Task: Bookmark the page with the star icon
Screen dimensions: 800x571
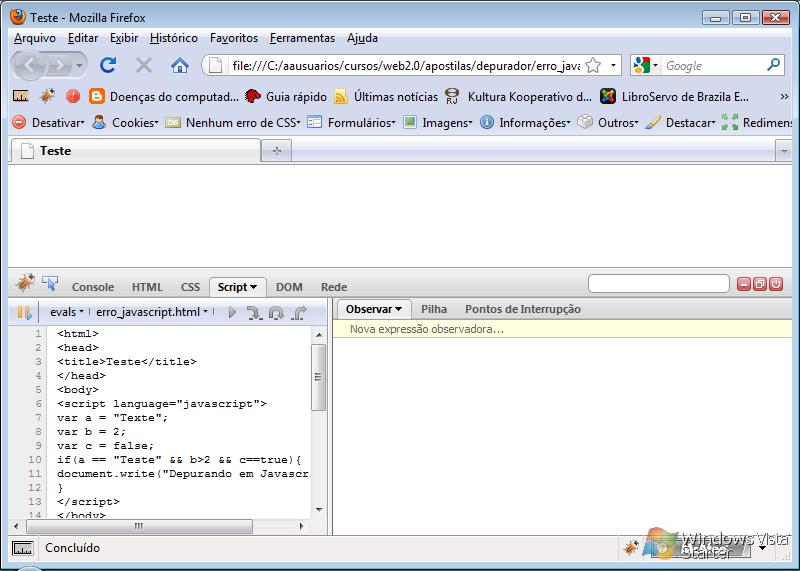Action: coord(593,65)
